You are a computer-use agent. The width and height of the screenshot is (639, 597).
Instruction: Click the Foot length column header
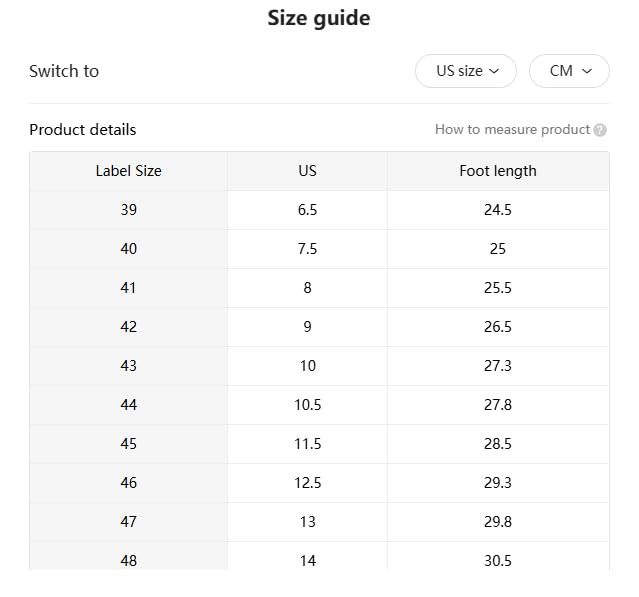[498, 171]
